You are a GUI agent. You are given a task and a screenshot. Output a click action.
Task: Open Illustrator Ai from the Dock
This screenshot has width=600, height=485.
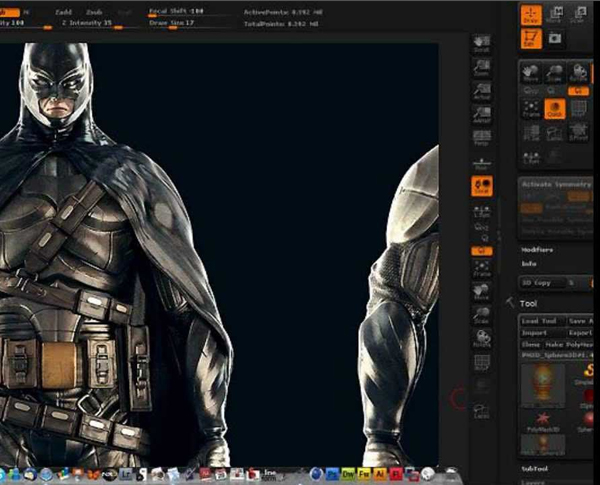click(380, 475)
